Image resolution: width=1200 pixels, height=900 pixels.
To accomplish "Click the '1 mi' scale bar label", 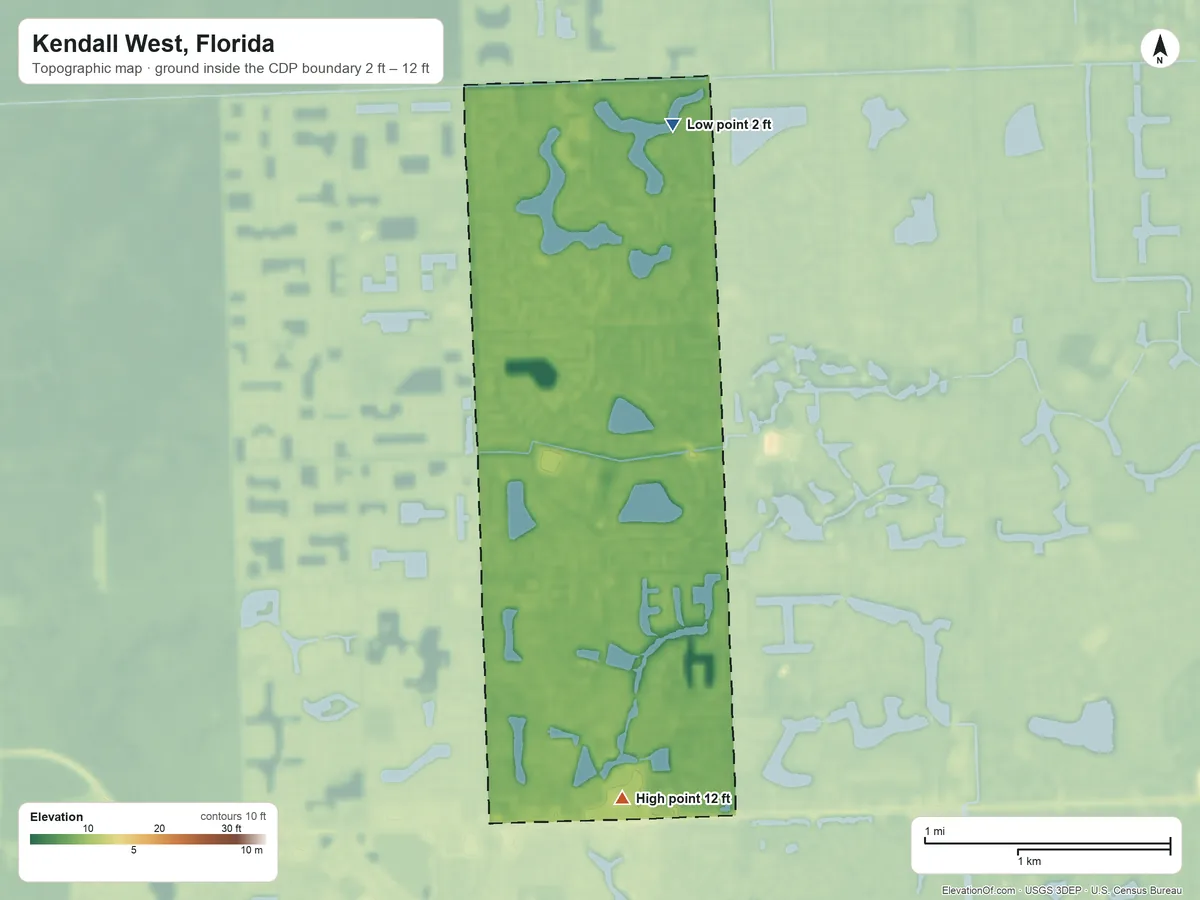I will click(x=933, y=832).
